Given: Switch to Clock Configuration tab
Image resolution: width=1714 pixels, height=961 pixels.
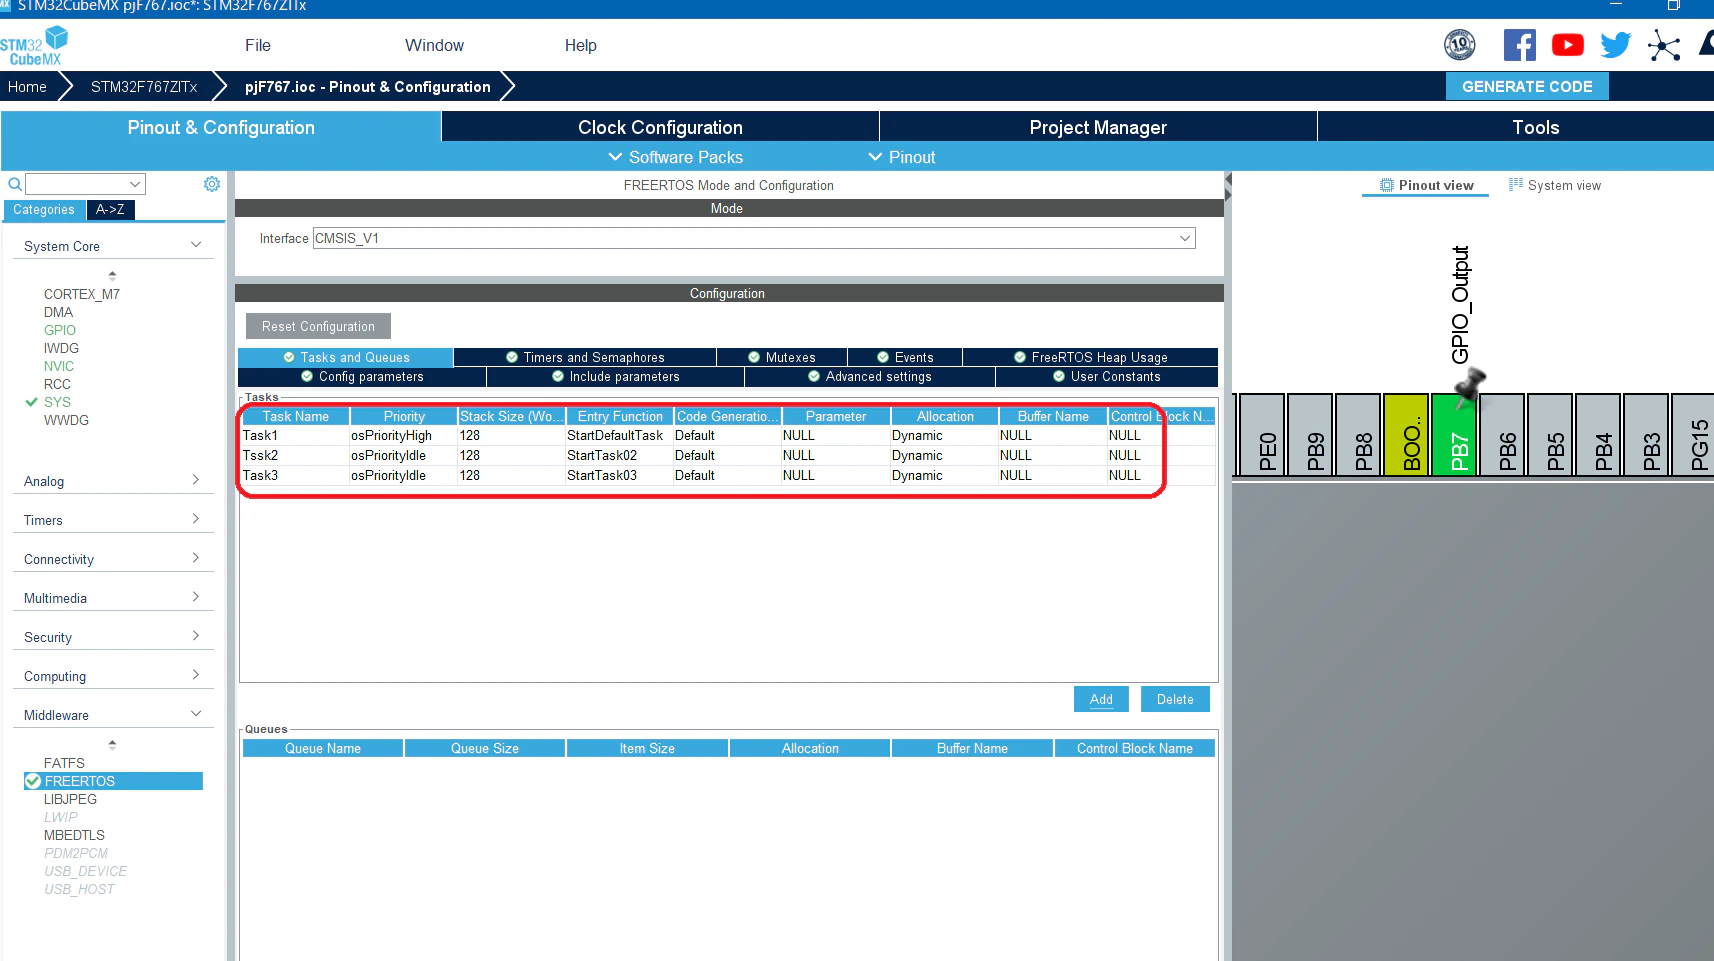Looking at the screenshot, I should 660,127.
